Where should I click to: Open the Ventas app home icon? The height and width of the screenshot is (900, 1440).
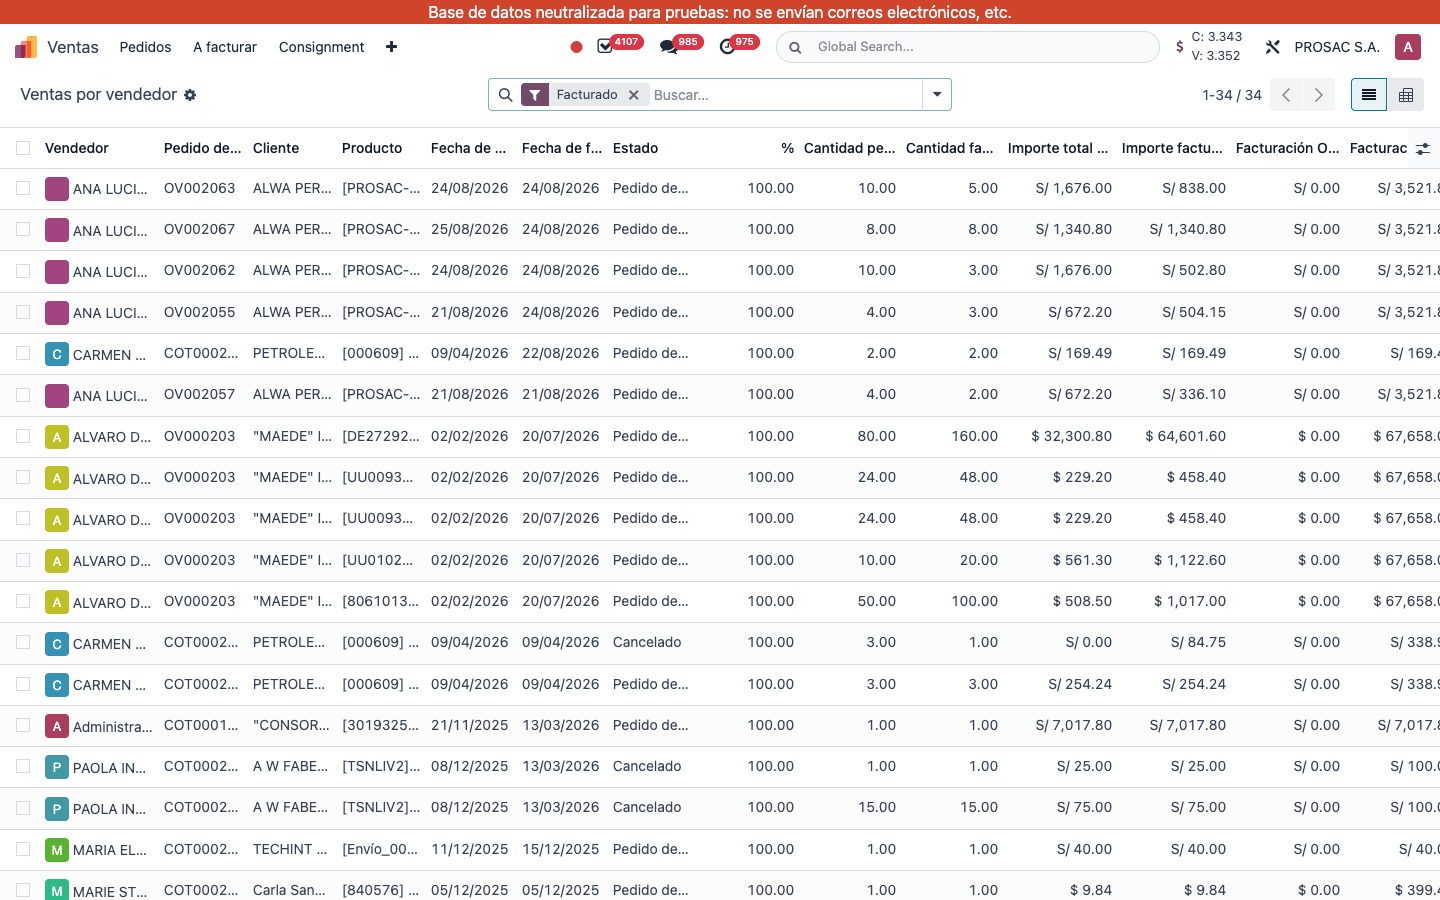click(x=26, y=47)
